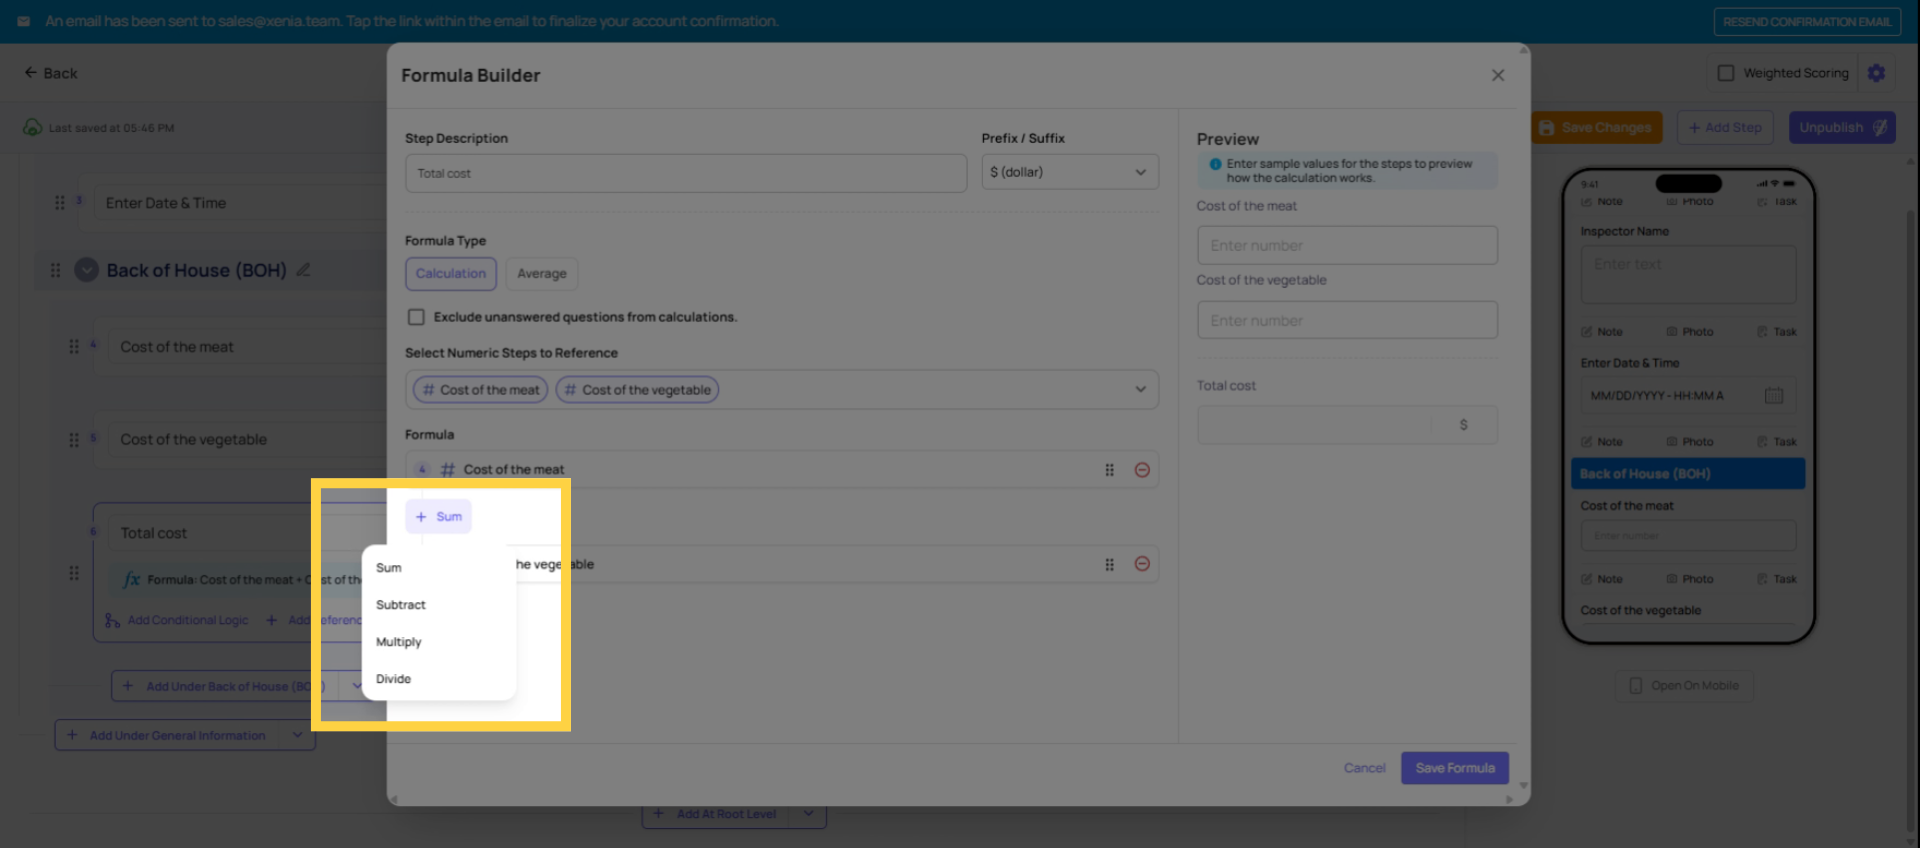Click drag handle beside Cost of the vegetable step
Viewport: 1920px width, 848px height.
click(74, 440)
